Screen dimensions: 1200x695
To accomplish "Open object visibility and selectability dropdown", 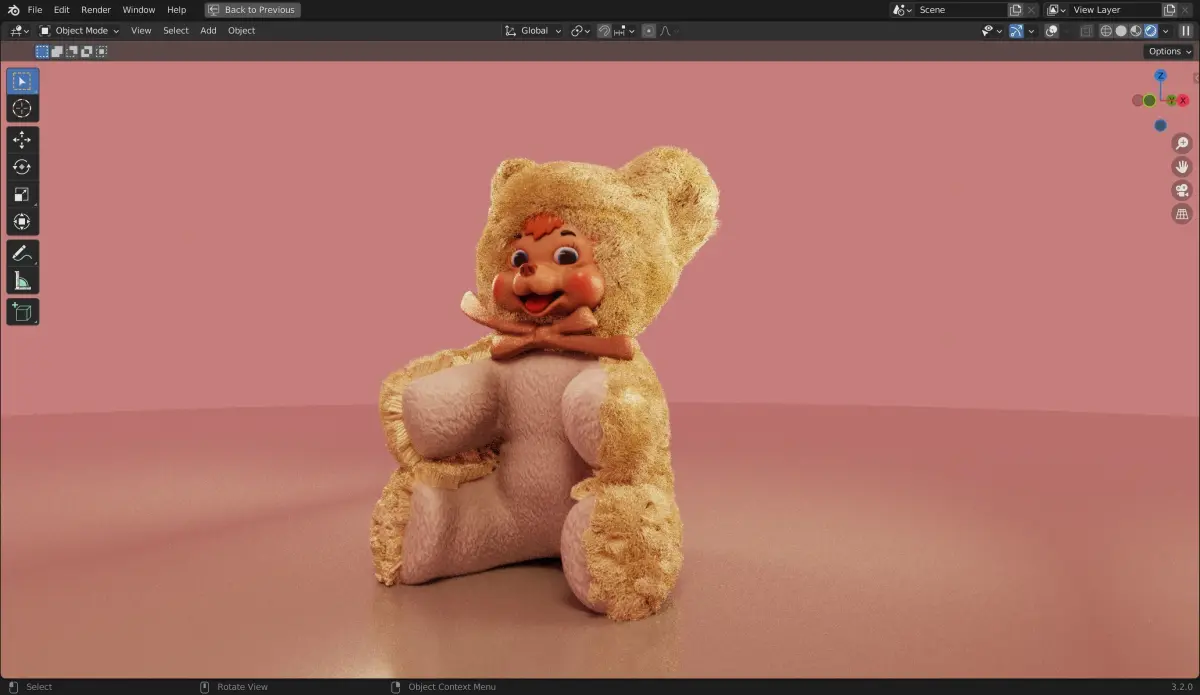I will pos(992,31).
